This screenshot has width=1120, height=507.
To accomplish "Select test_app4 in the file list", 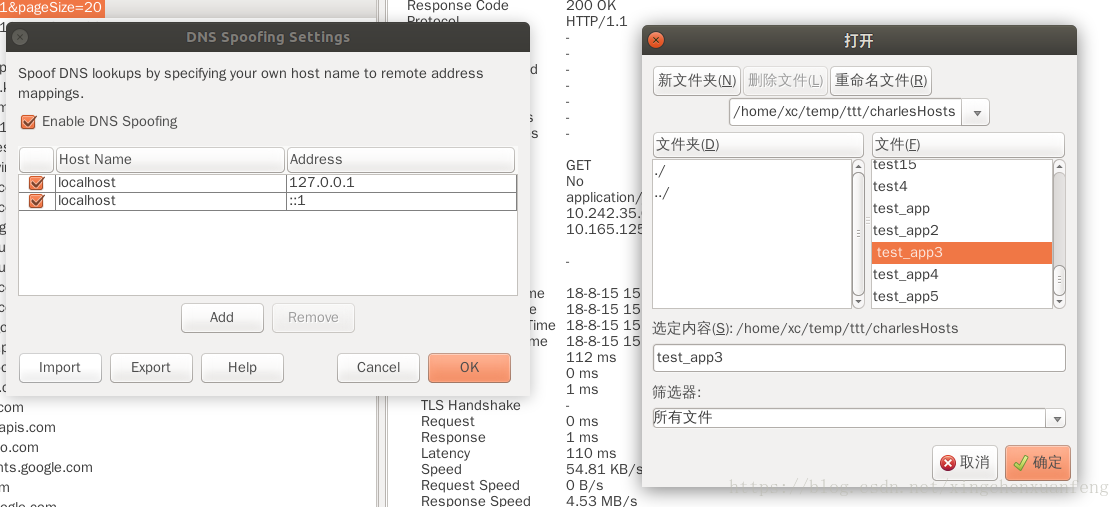I will pos(906,275).
